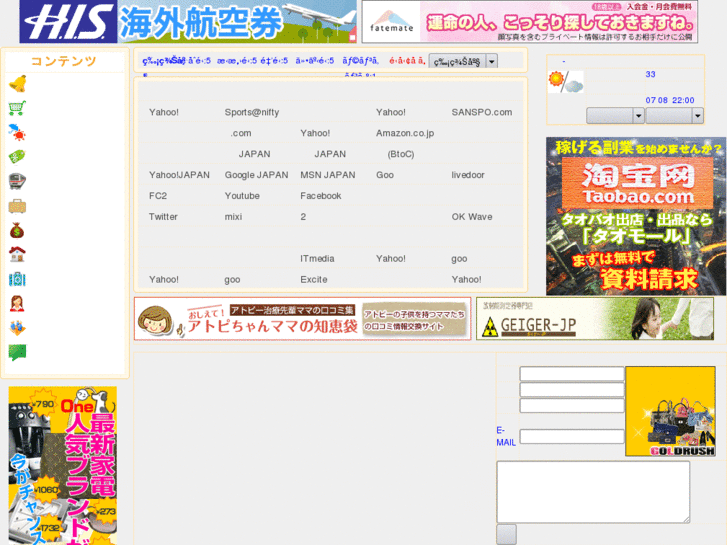
Task: Click the sun and cloud weather image
Action: tap(566, 82)
